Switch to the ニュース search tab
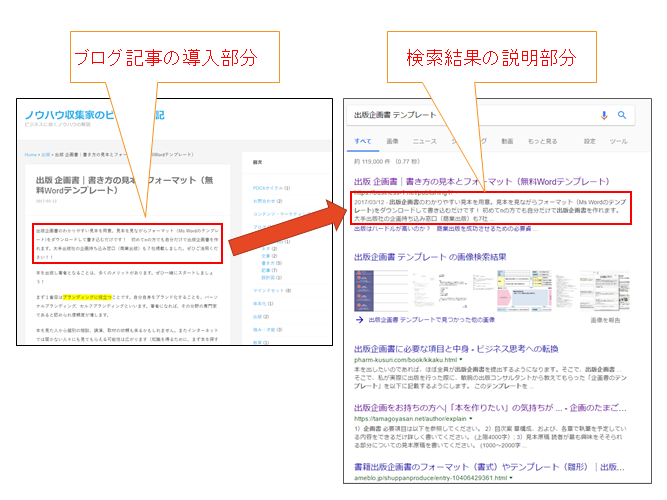The image size is (667, 500). coord(425,141)
